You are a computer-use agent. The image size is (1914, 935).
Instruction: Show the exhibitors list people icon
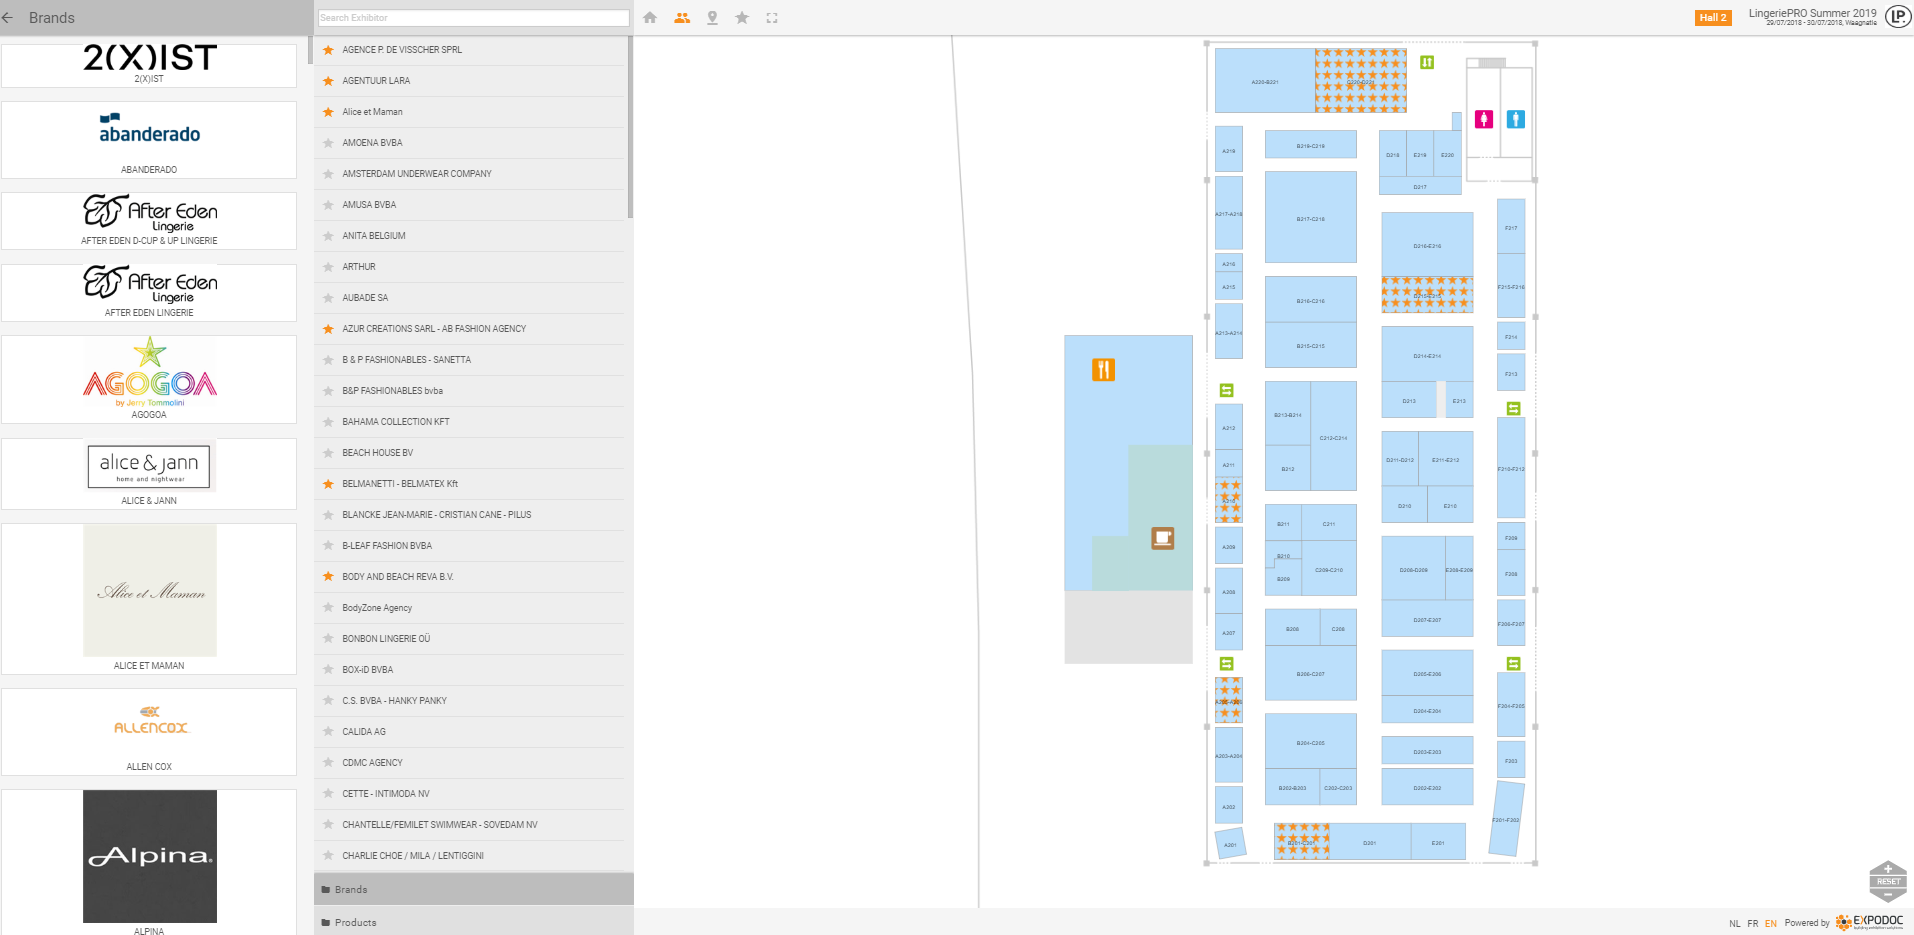682,18
